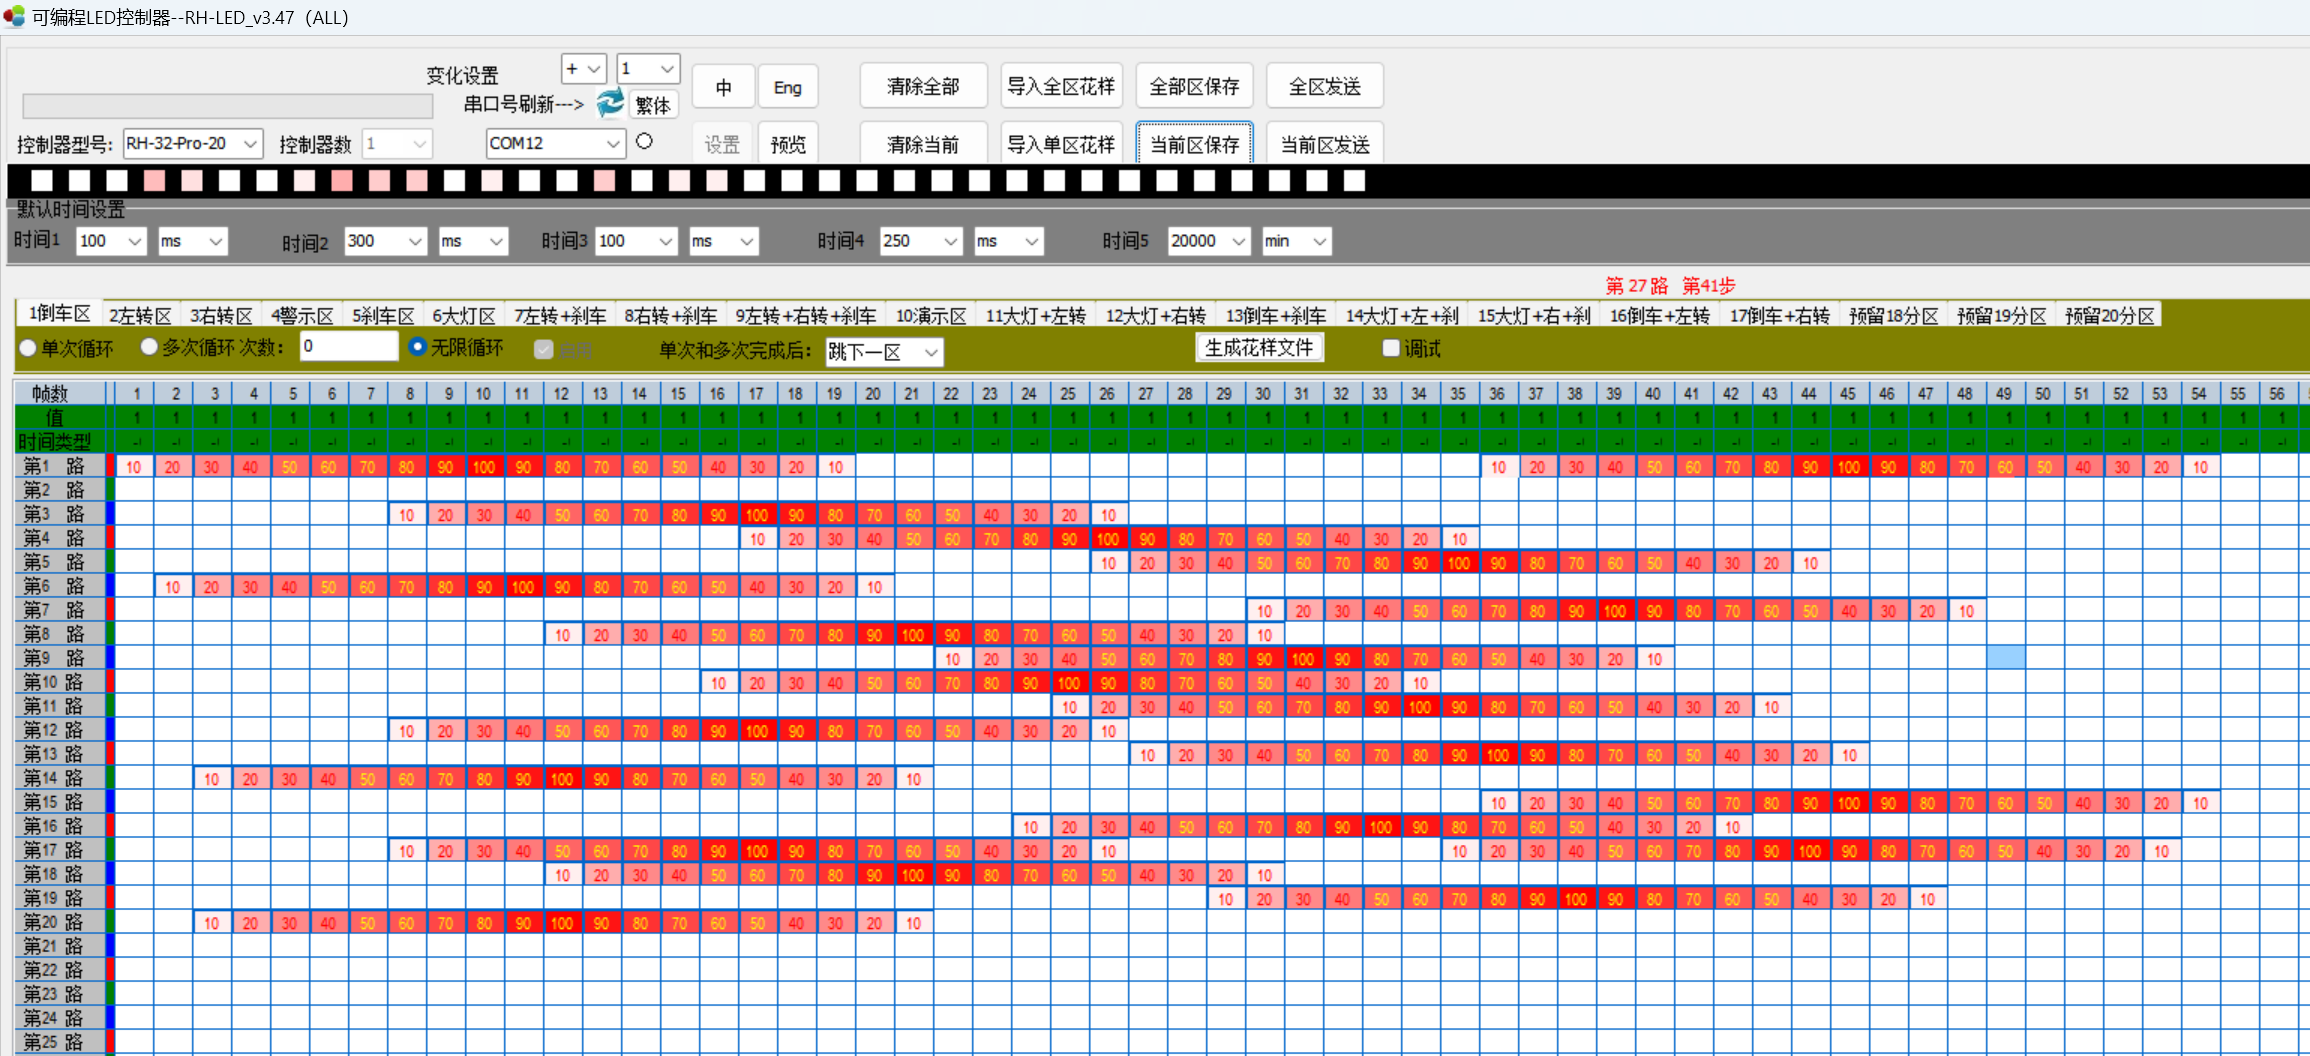This screenshot has width=2310, height=1056.
Task: Click the 多次循环 次数 input field
Action: [x=348, y=347]
